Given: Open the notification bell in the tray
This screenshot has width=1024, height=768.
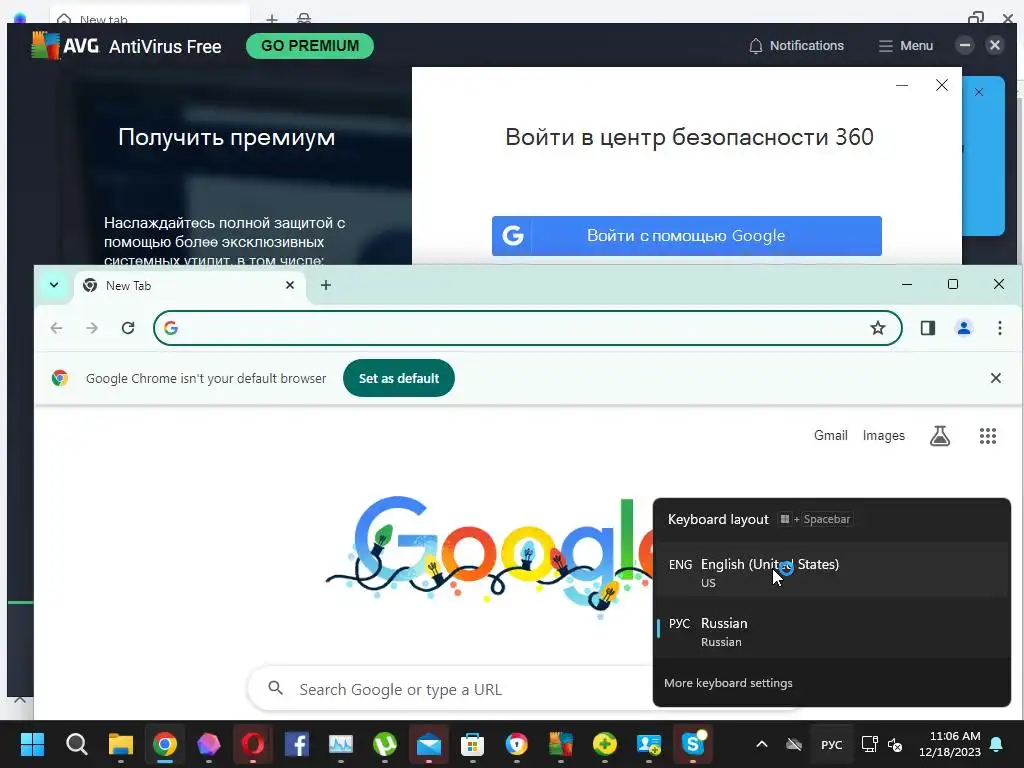Looking at the screenshot, I should coord(997,744).
